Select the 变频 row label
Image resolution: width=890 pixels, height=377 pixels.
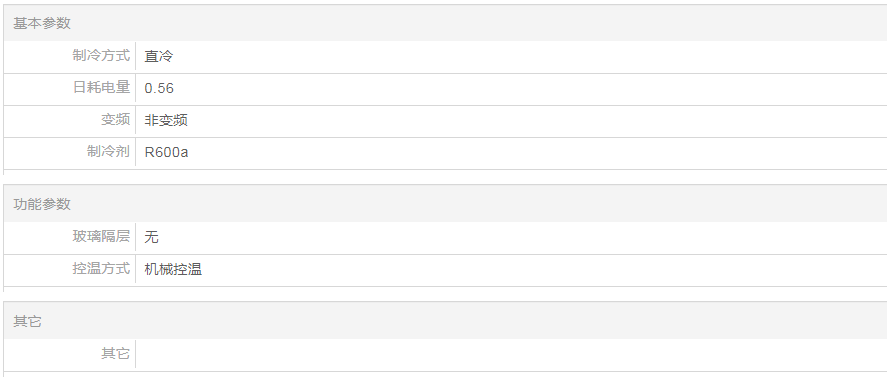[115, 120]
